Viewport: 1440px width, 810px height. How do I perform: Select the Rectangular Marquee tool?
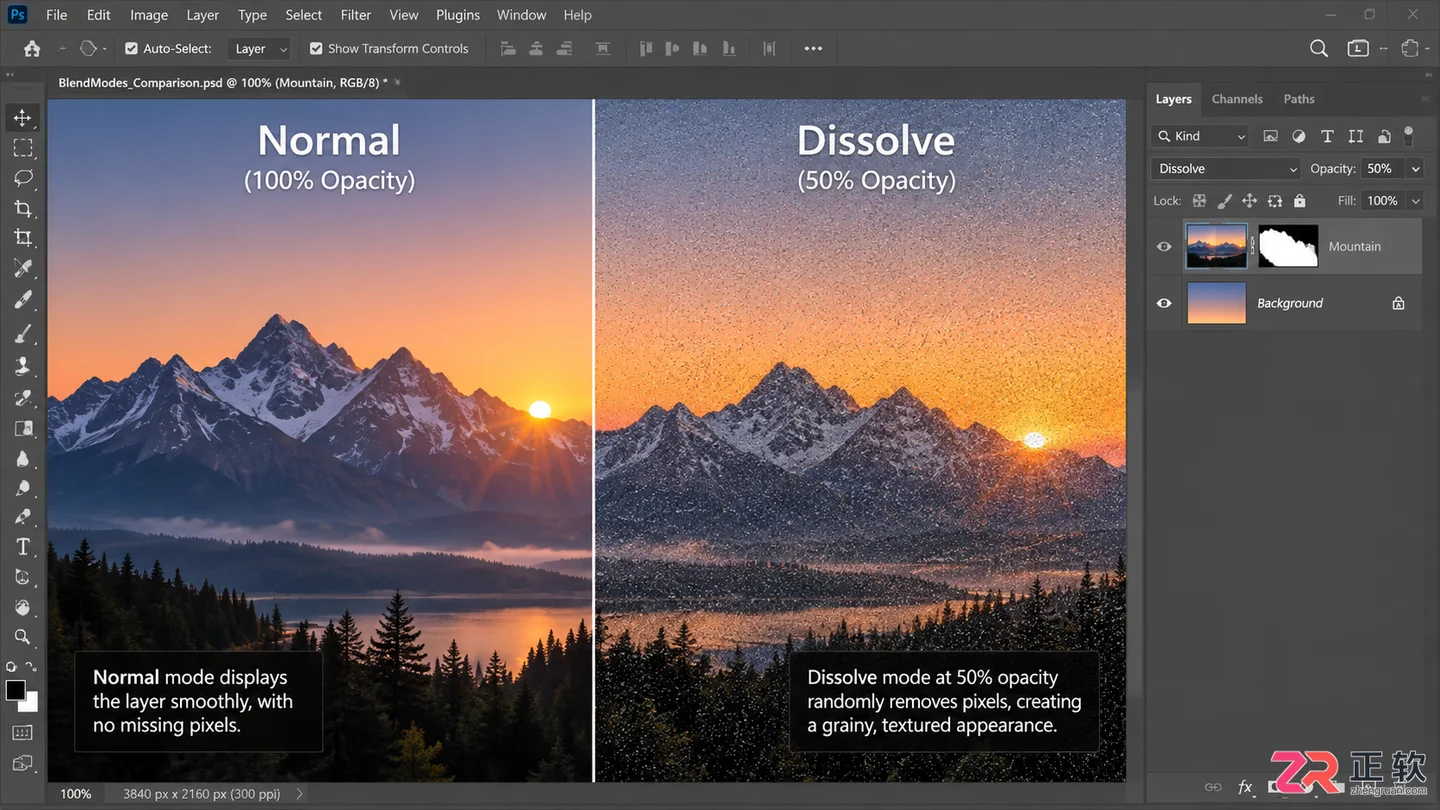(22, 148)
